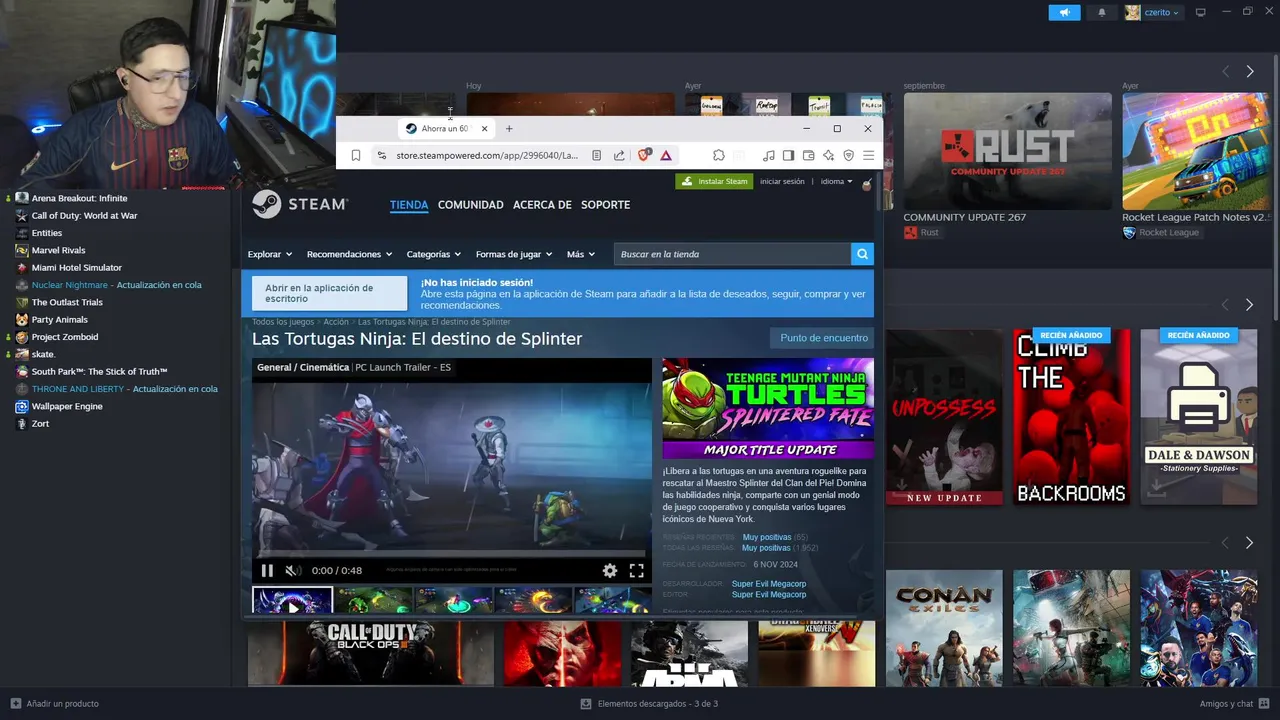This screenshot has width=1280, height=720.
Task: Open the TIENDA menu item
Action: (x=409, y=204)
